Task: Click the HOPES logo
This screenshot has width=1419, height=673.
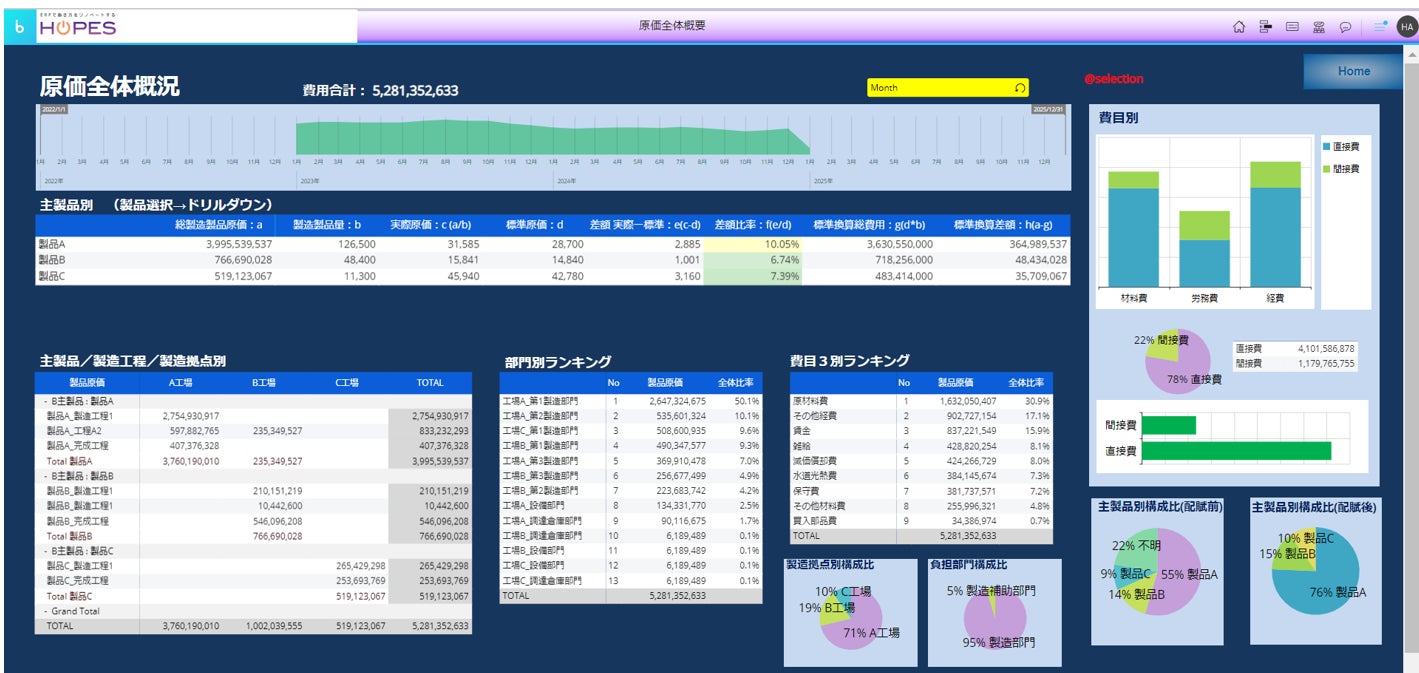Action: [x=77, y=27]
